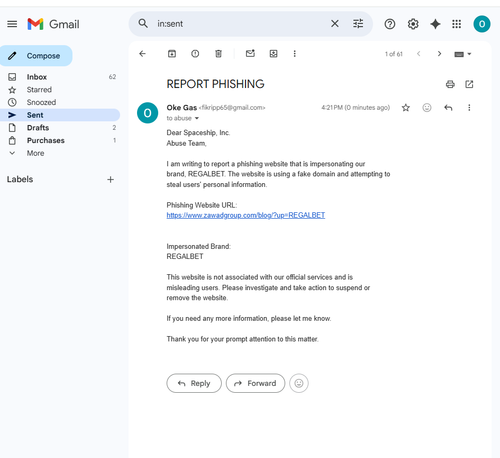
Task: Print the entire conversation
Action: (450, 84)
